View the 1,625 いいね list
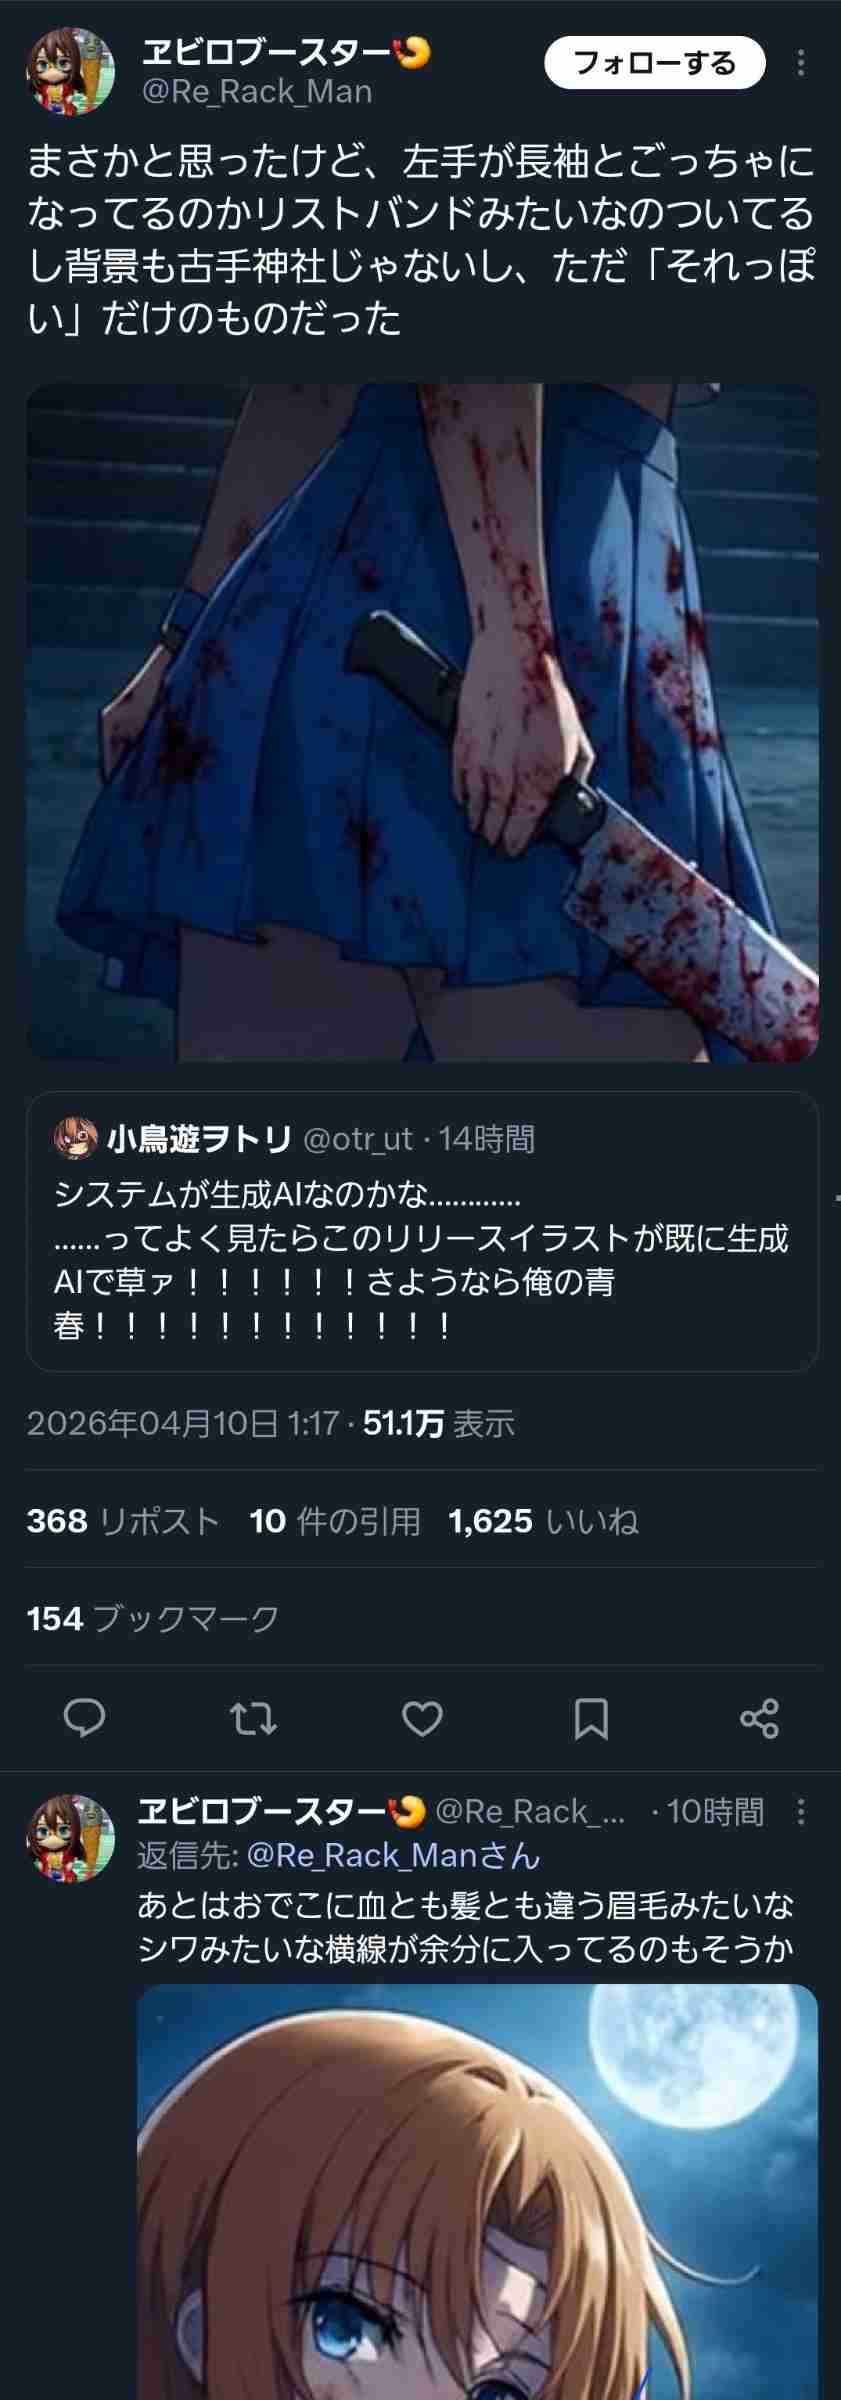 coord(543,1521)
